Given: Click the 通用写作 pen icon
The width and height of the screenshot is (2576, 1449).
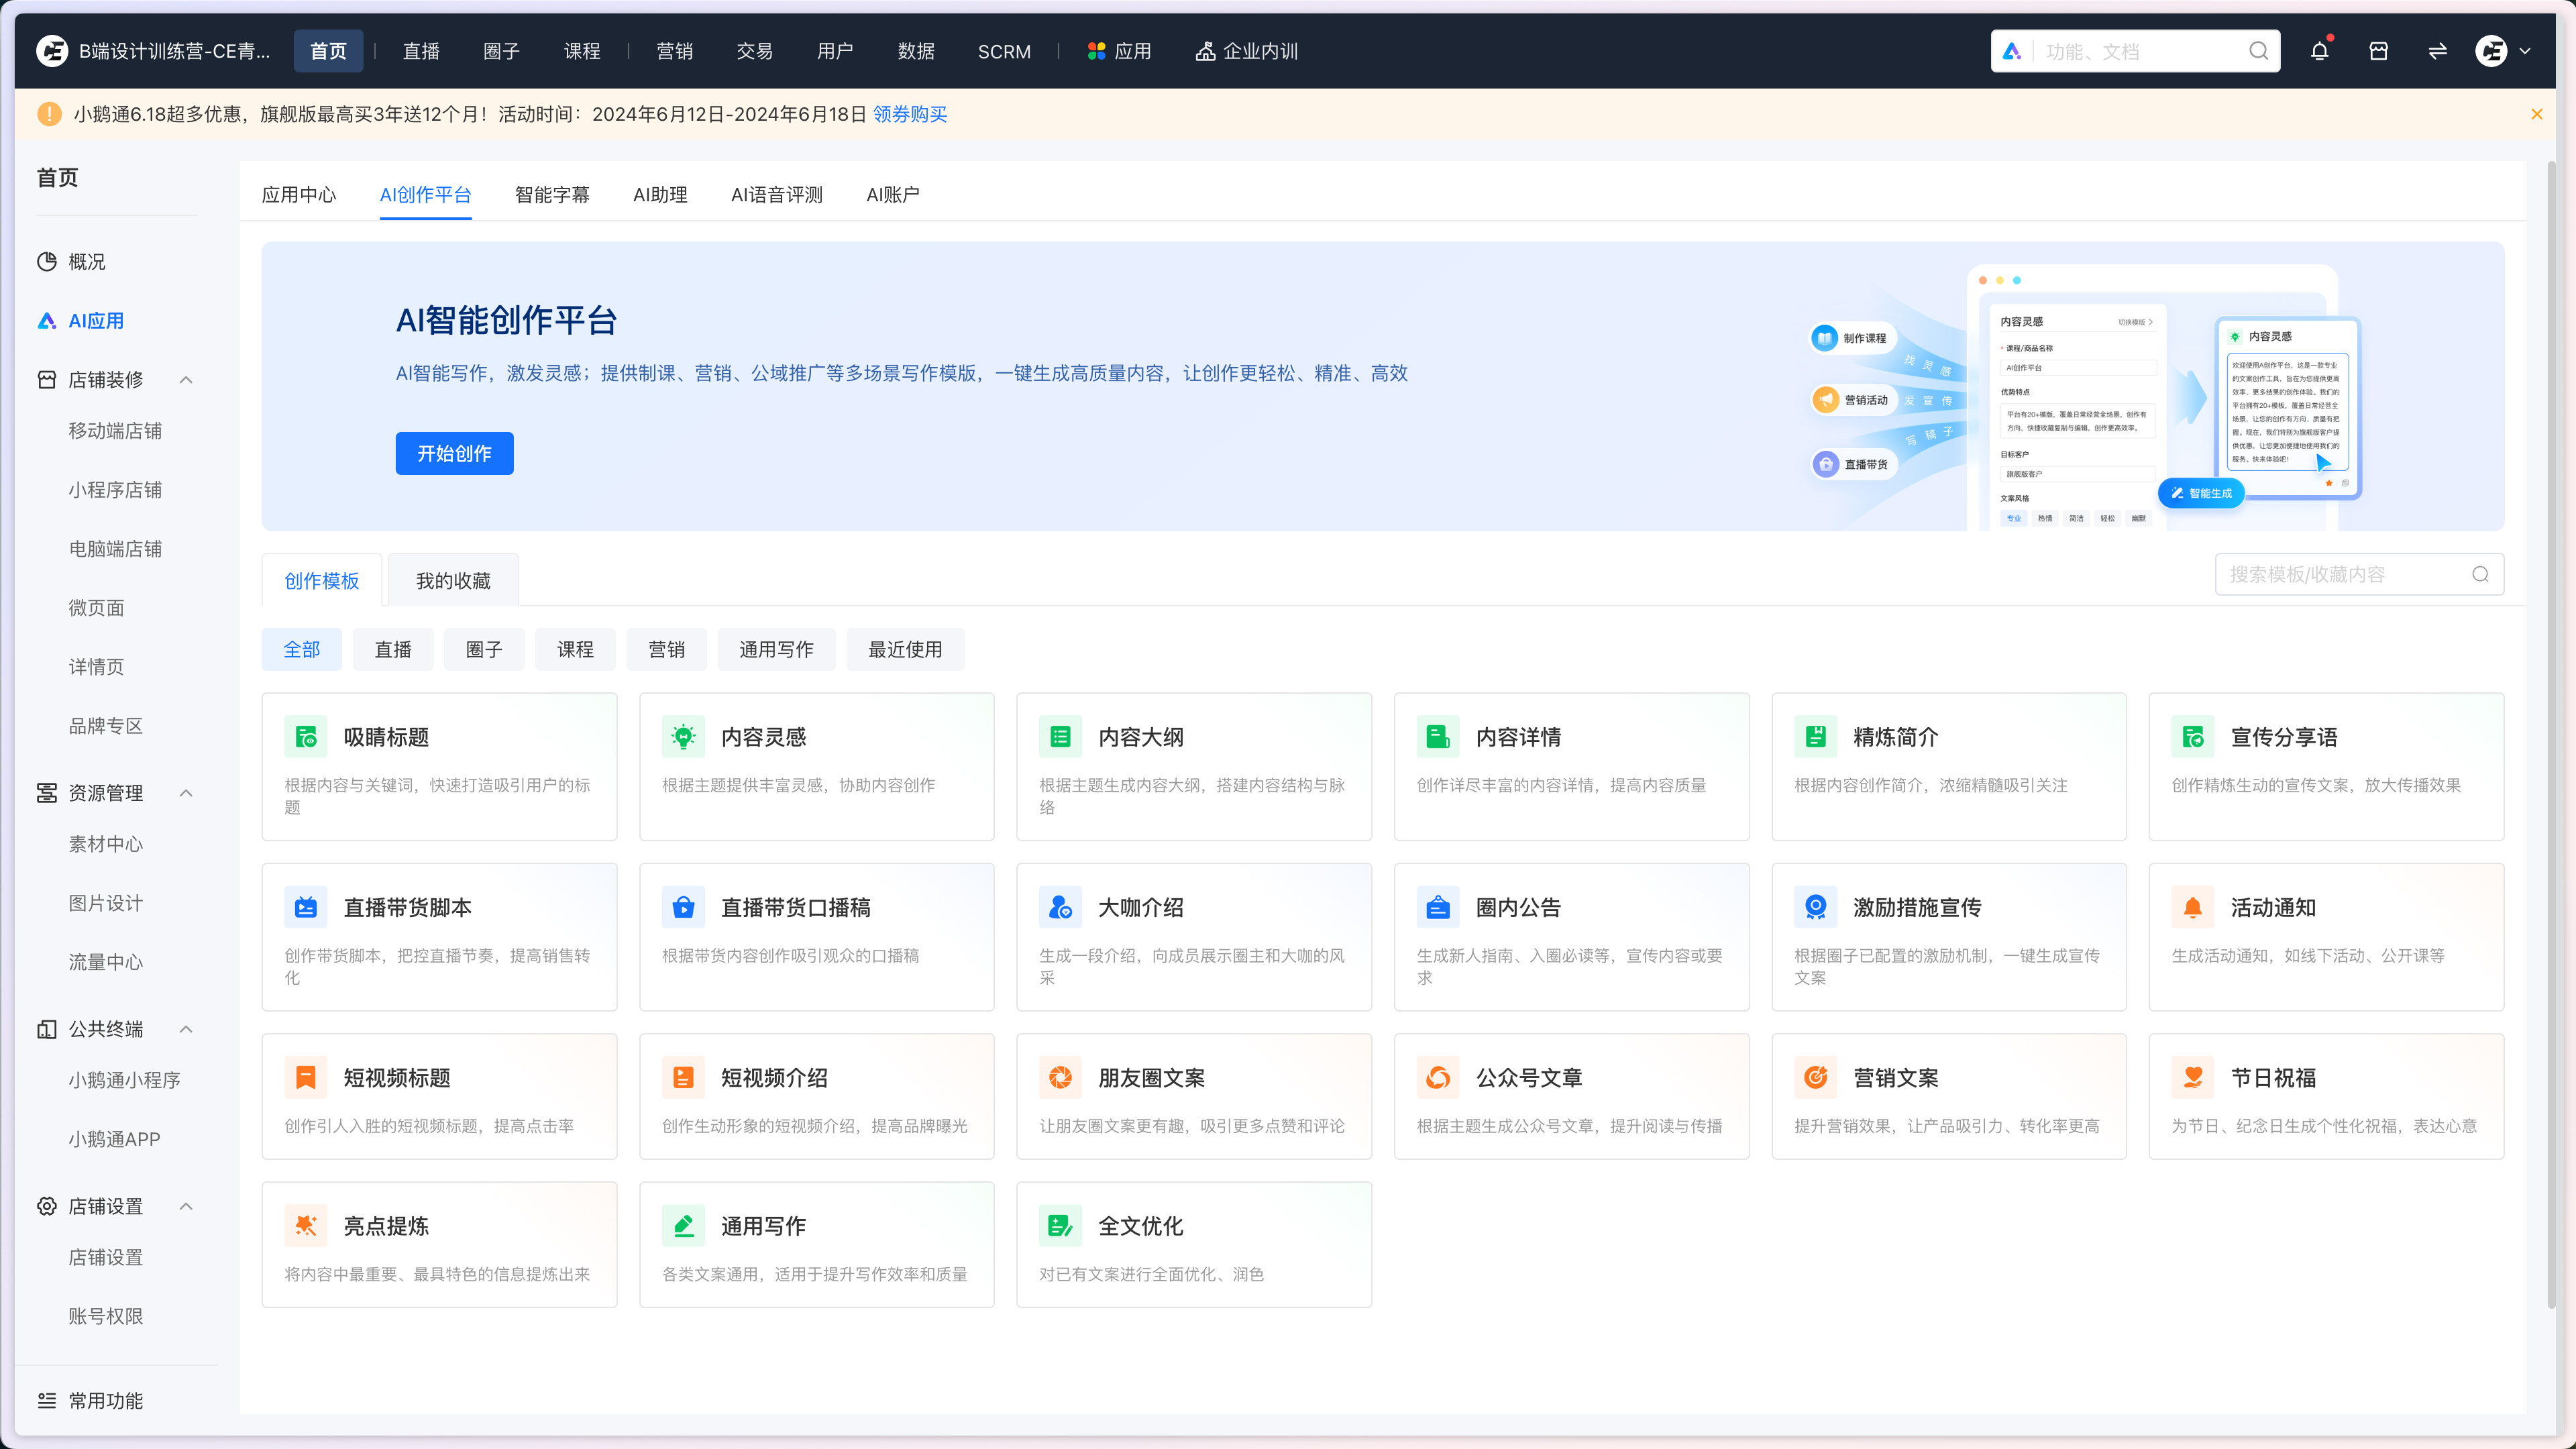Looking at the screenshot, I should [x=683, y=1225].
